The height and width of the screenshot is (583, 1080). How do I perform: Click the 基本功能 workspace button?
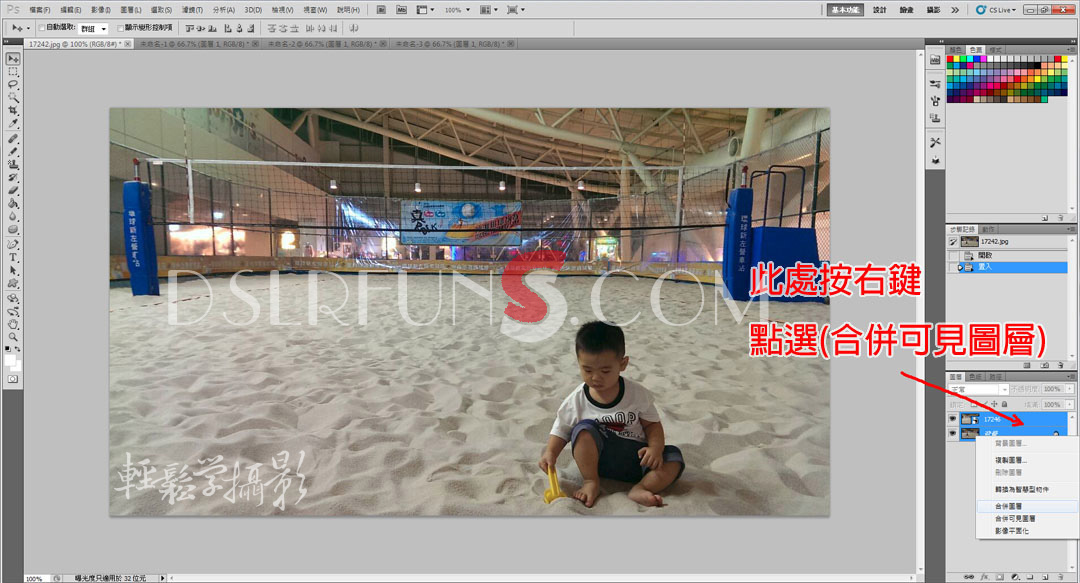846,9
